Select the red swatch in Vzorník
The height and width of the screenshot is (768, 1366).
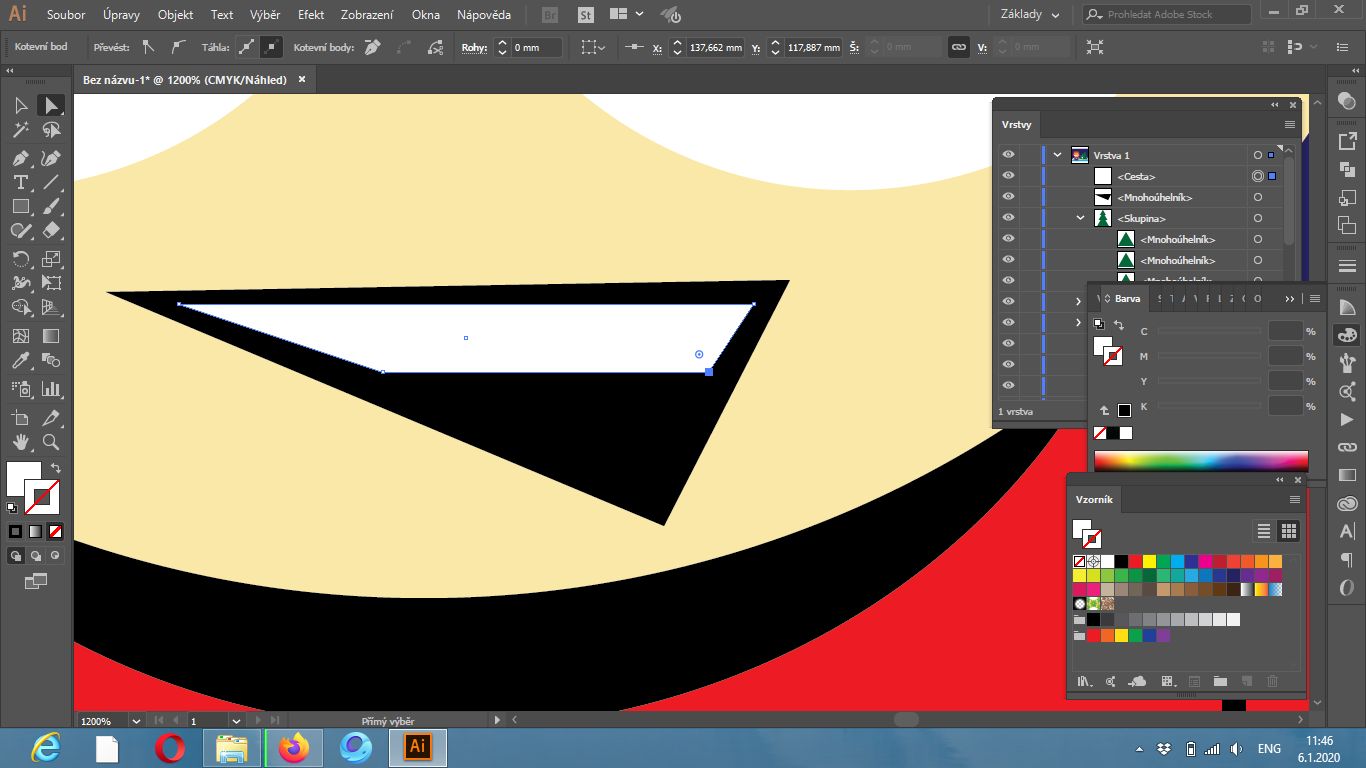[x=1134, y=561]
